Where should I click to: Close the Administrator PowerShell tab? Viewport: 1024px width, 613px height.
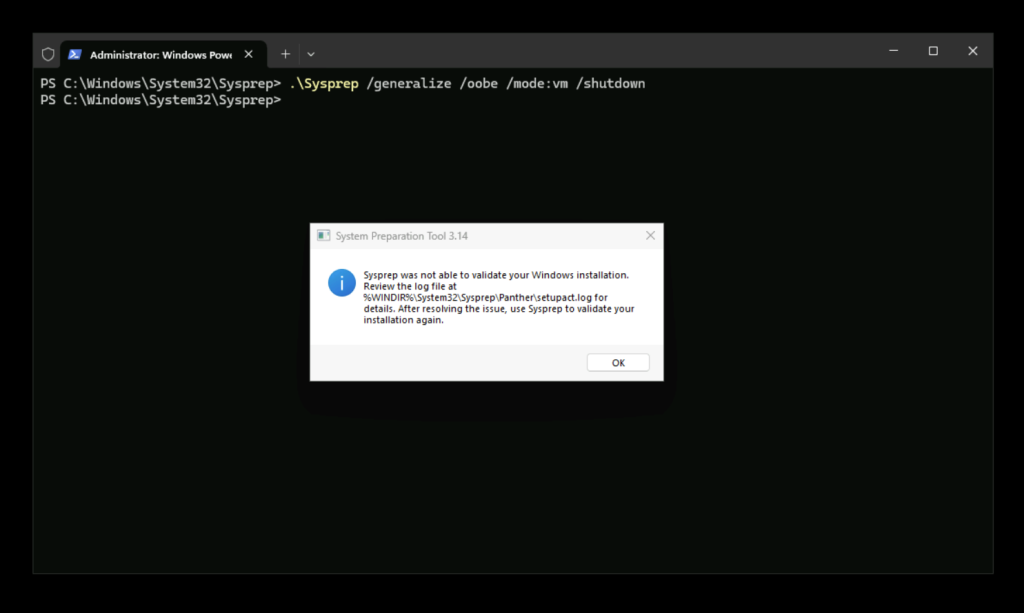pos(249,54)
